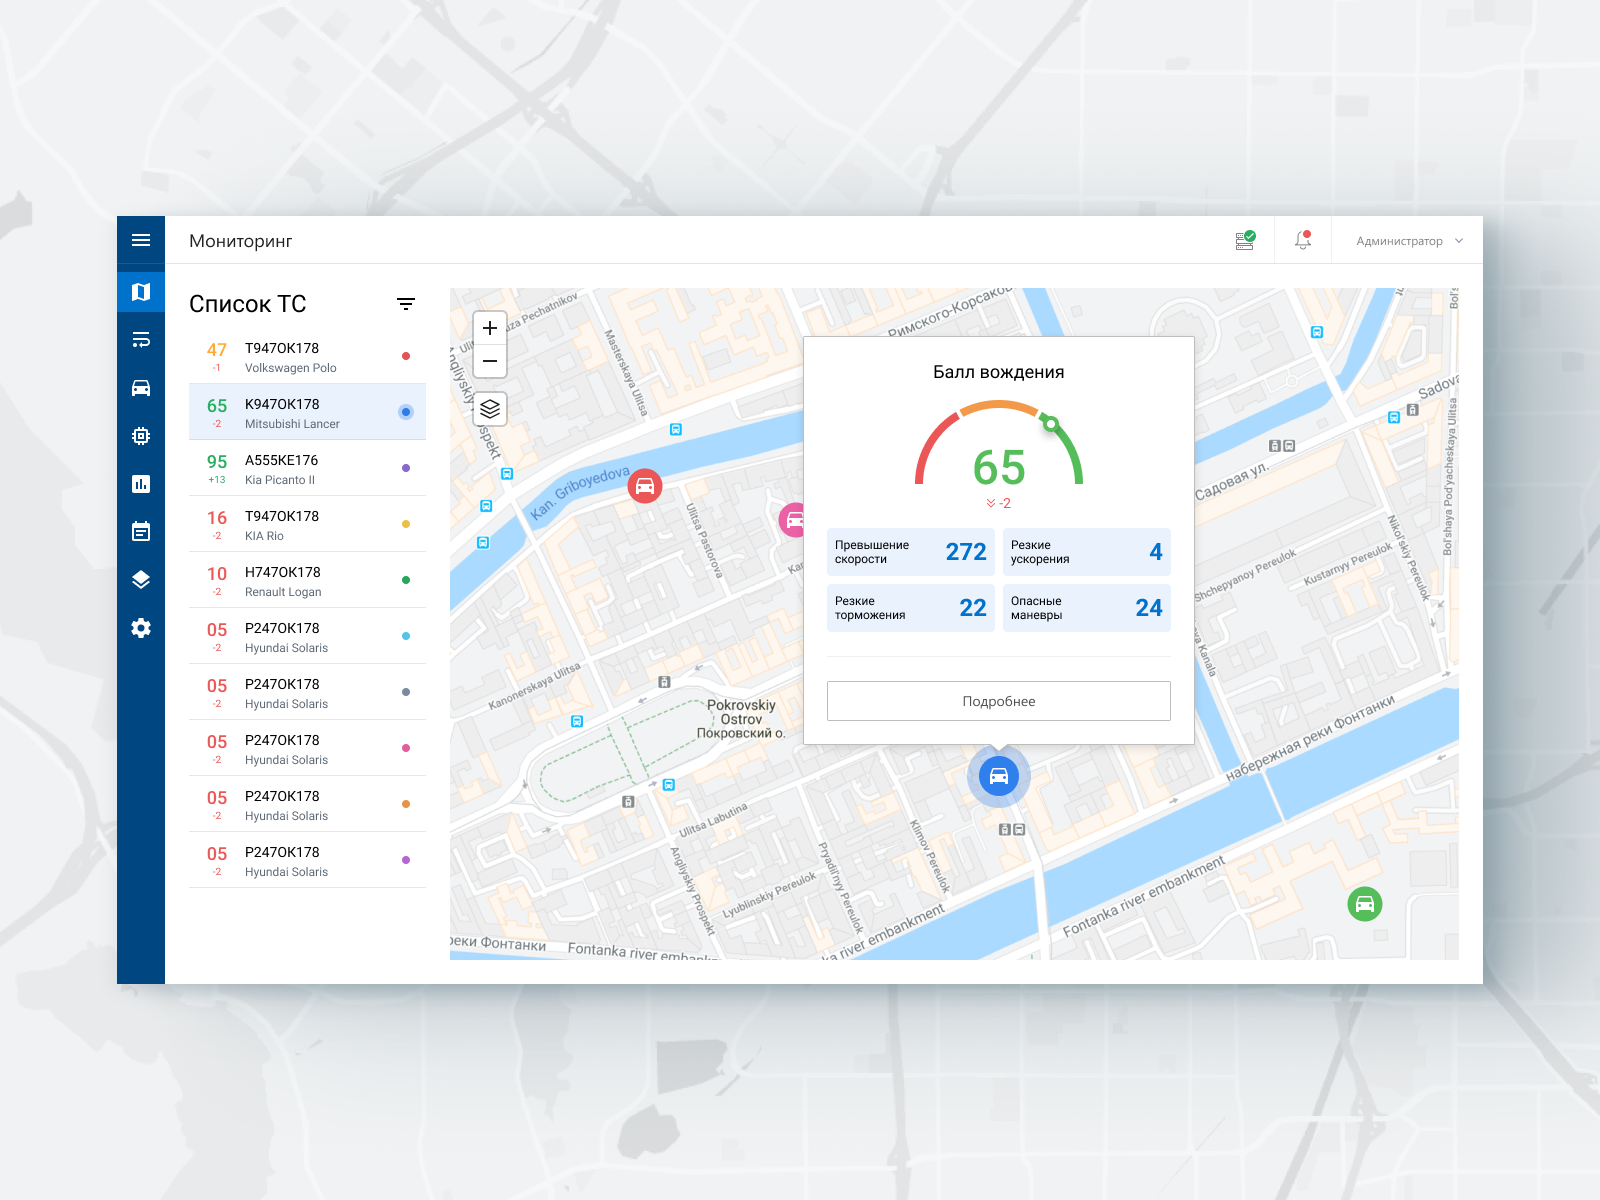Select the vehicles section icon in sidebar

141,388
